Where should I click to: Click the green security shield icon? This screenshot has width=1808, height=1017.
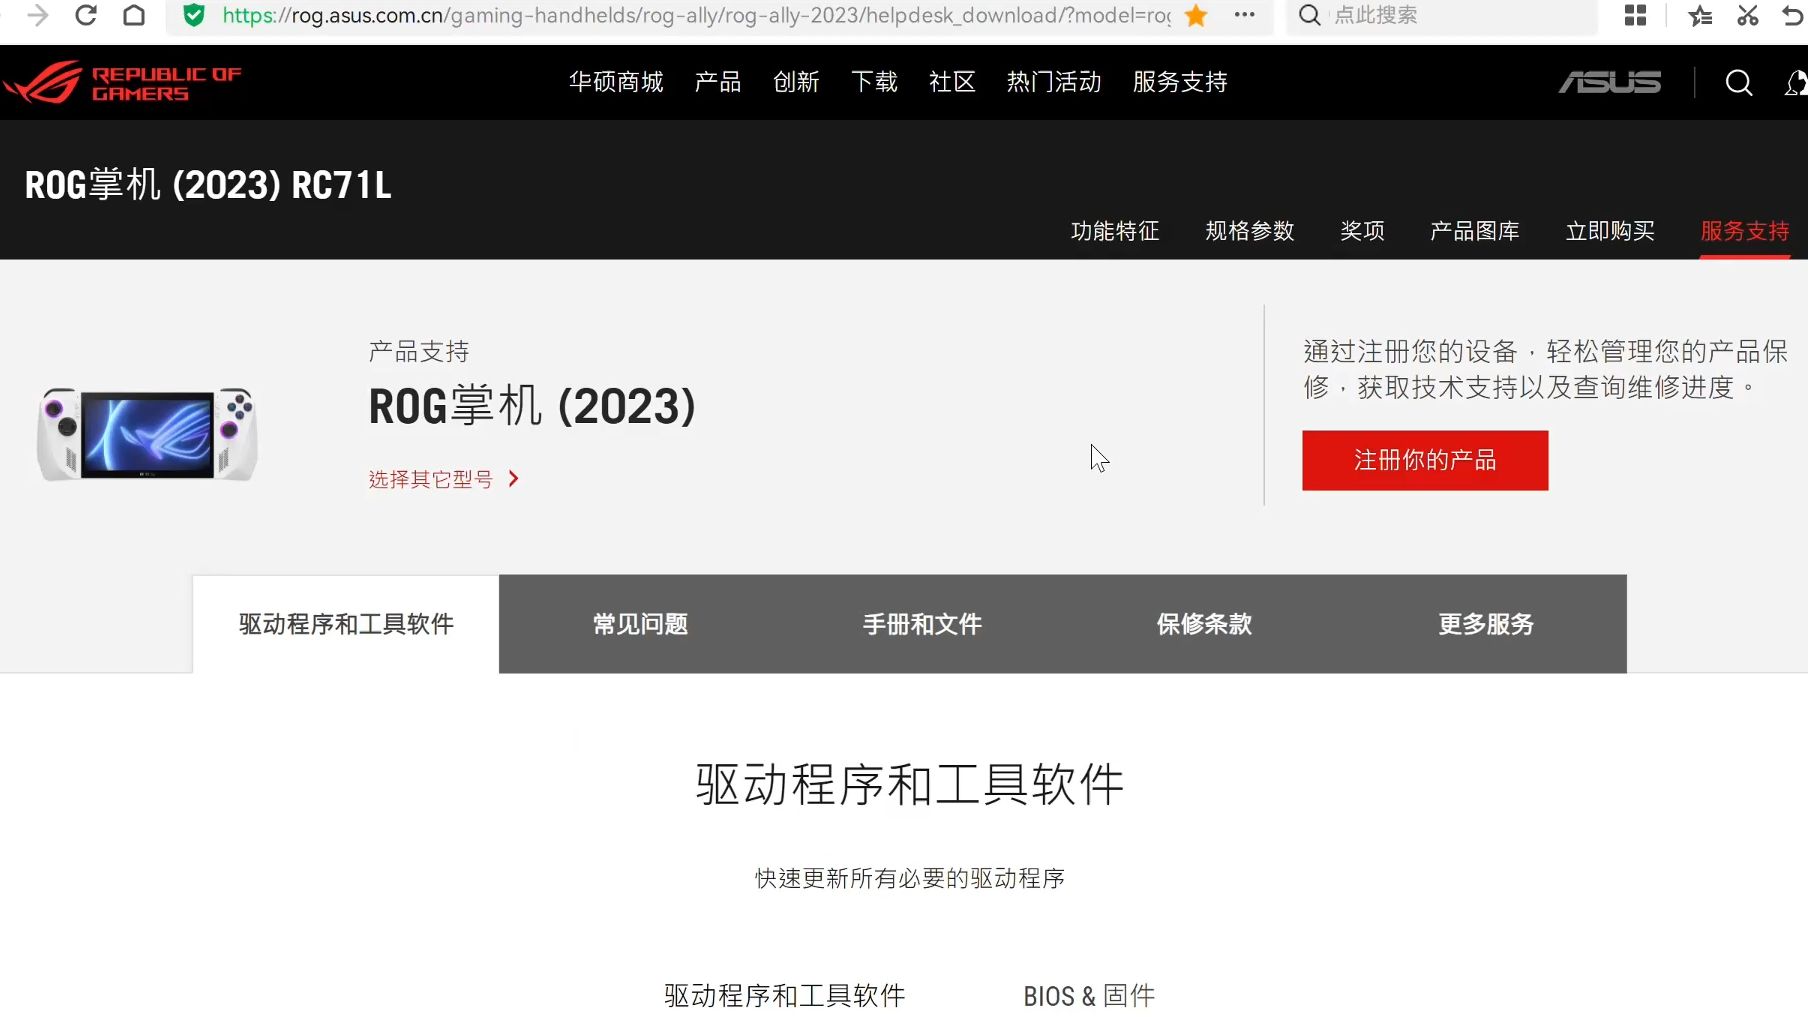pos(194,15)
